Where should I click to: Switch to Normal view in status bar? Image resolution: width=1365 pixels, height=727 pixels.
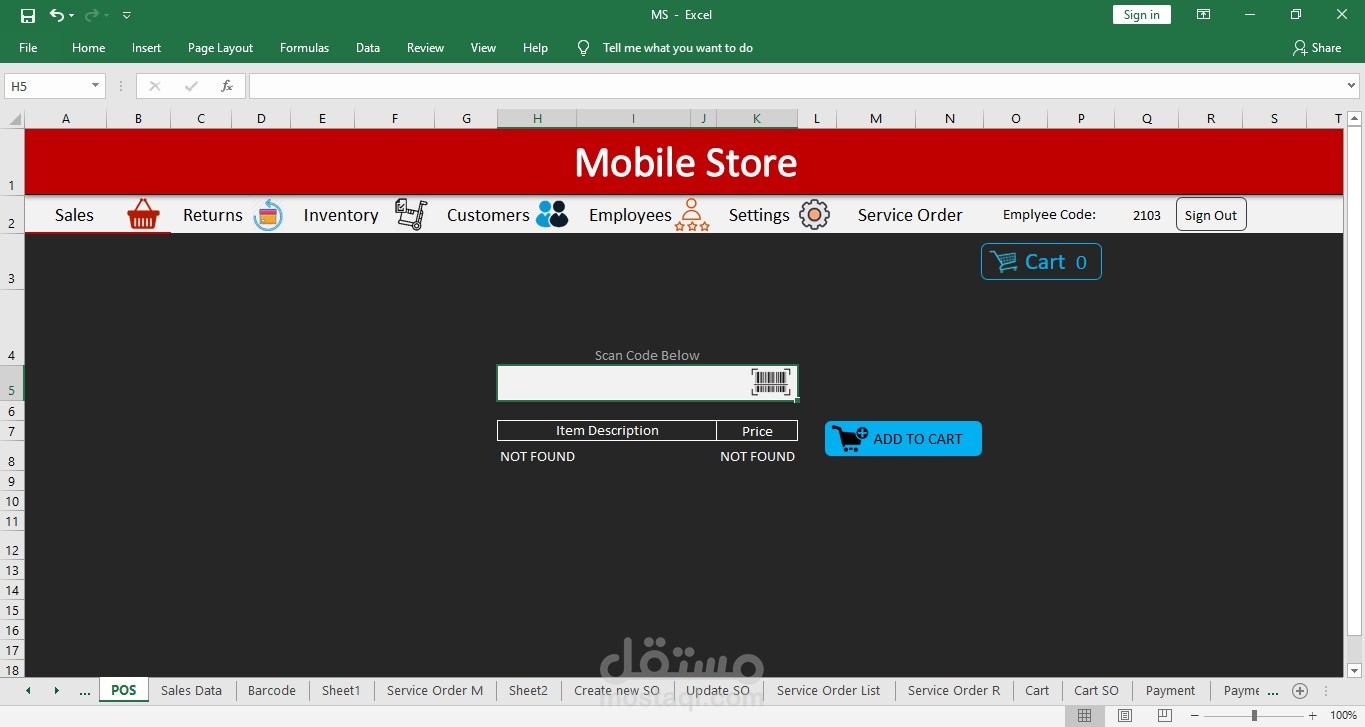[x=1084, y=715]
